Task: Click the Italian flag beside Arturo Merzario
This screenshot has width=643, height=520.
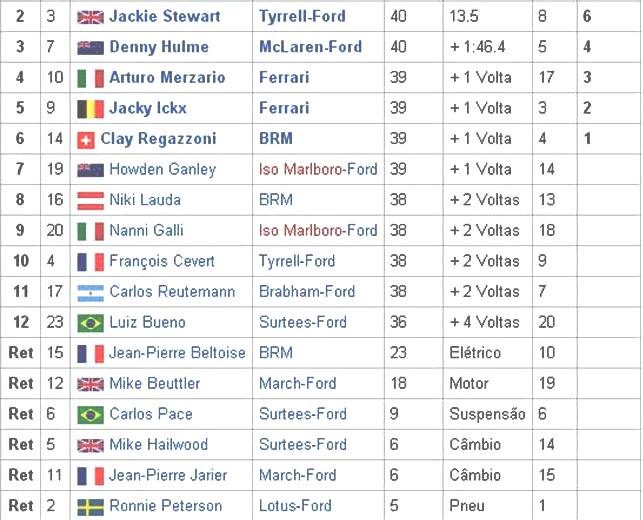Action: (90, 78)
